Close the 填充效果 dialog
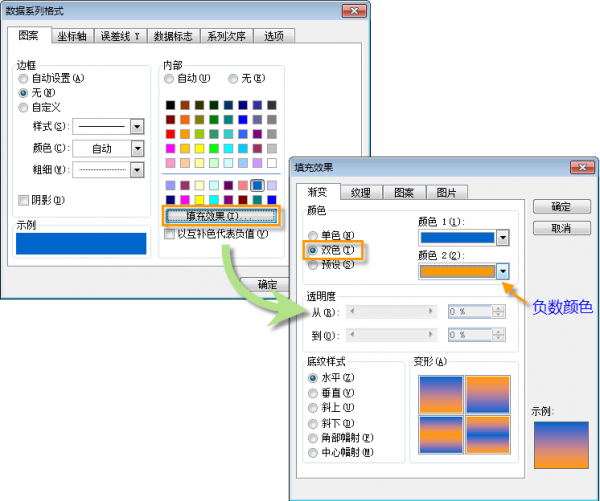 pos(582,167)
